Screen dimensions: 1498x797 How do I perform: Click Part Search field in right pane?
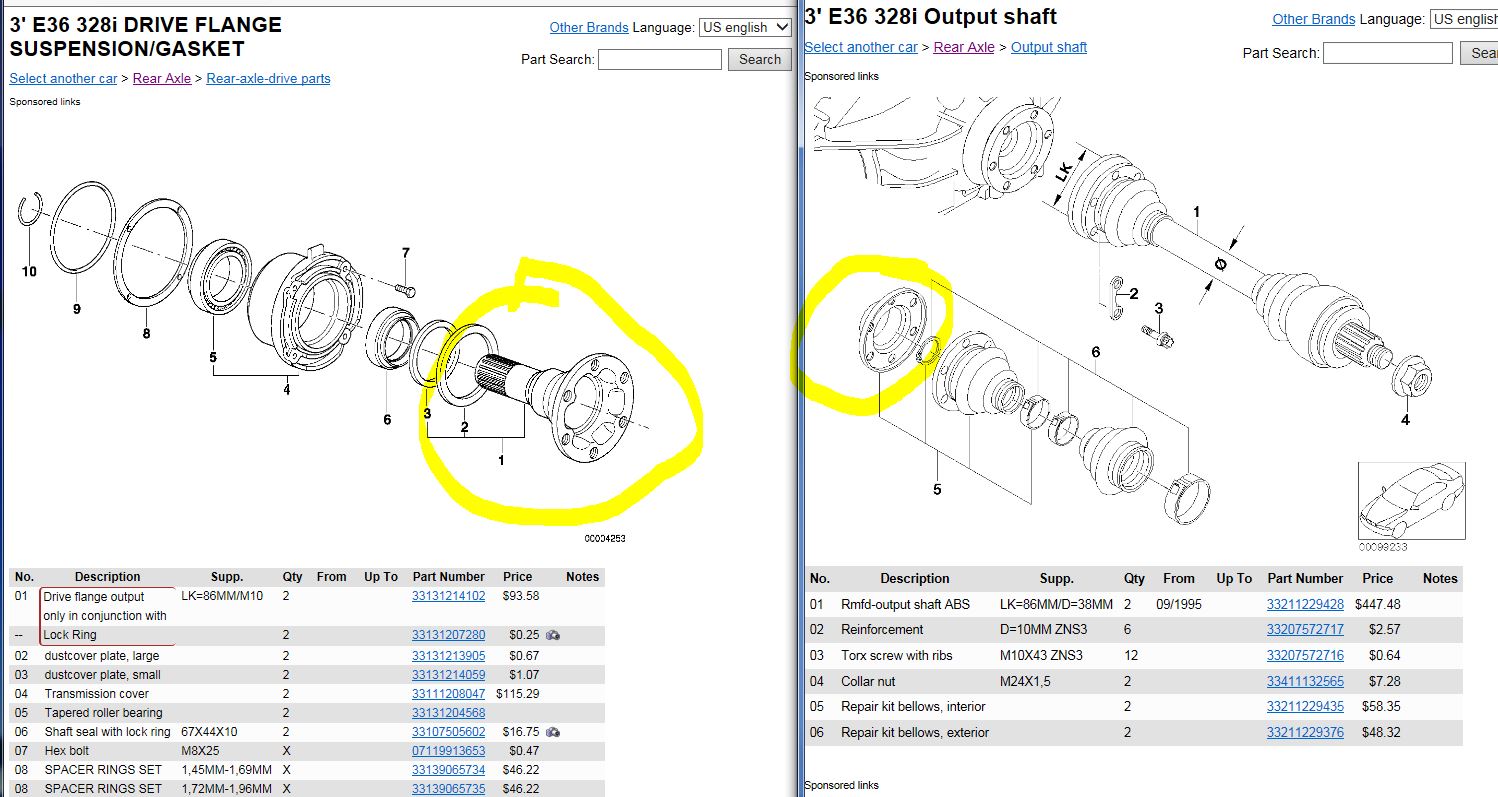[1387, 53]
